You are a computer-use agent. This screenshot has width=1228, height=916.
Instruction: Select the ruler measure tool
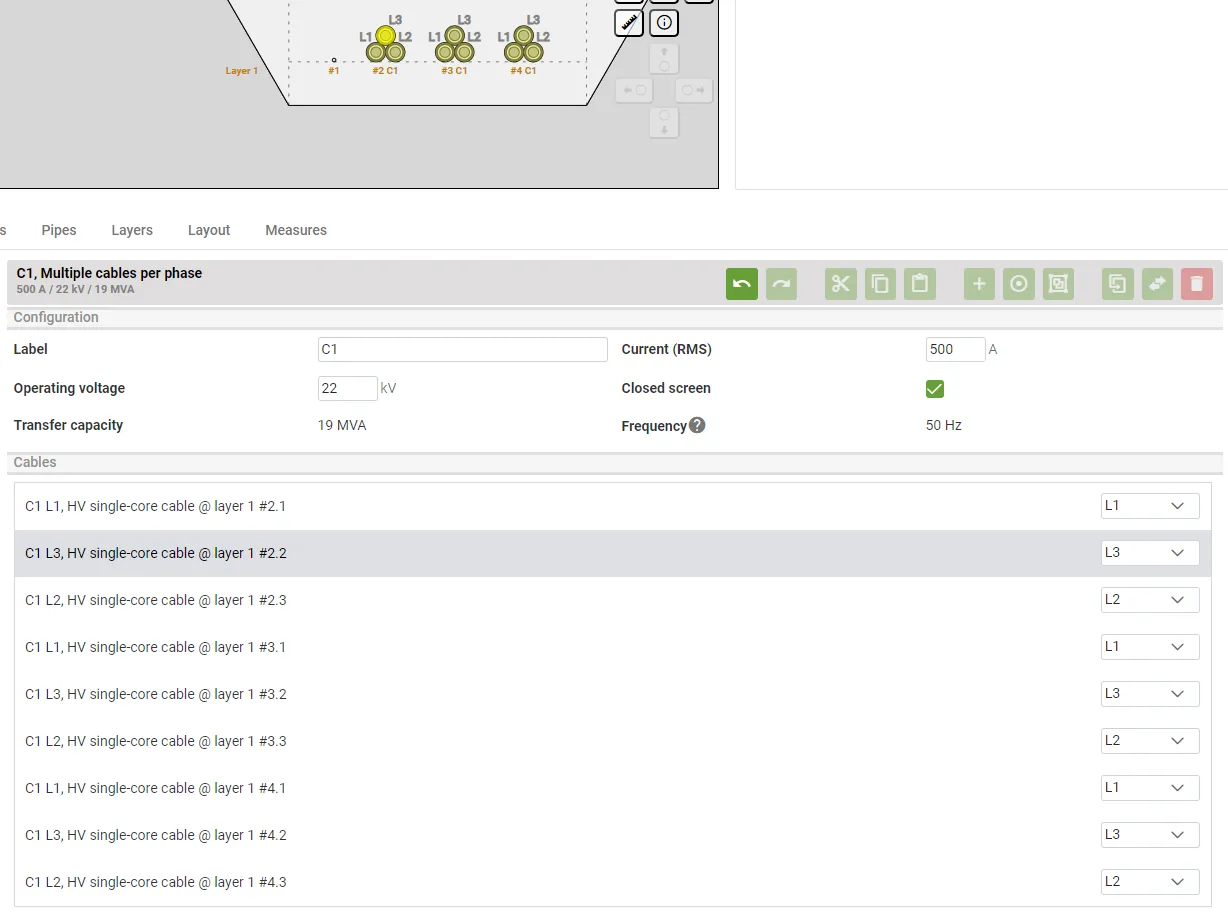point(629,22)
